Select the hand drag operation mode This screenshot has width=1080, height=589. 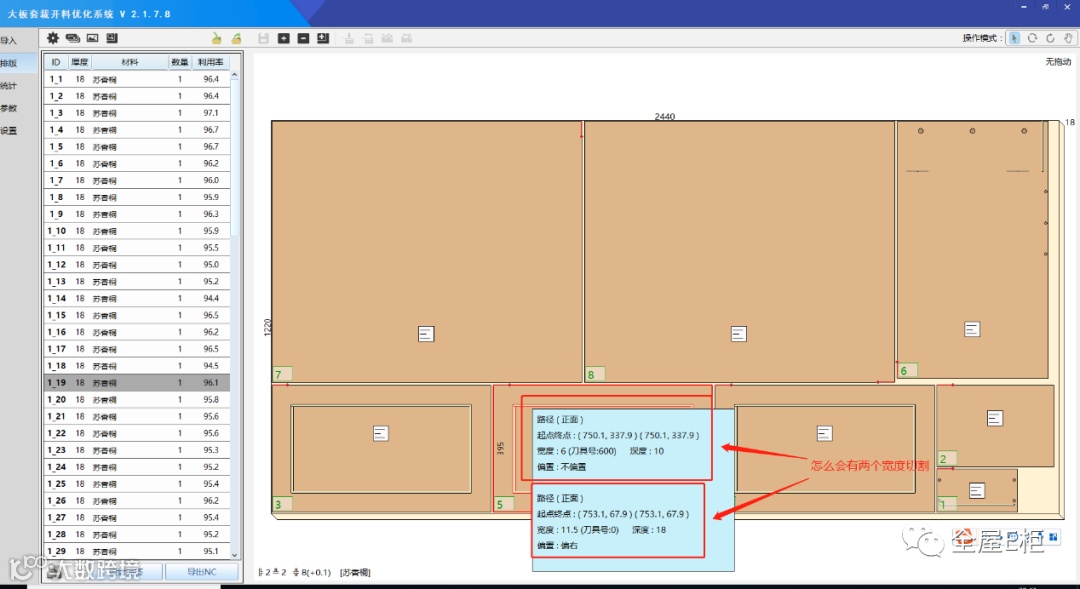click(1068, 38)
